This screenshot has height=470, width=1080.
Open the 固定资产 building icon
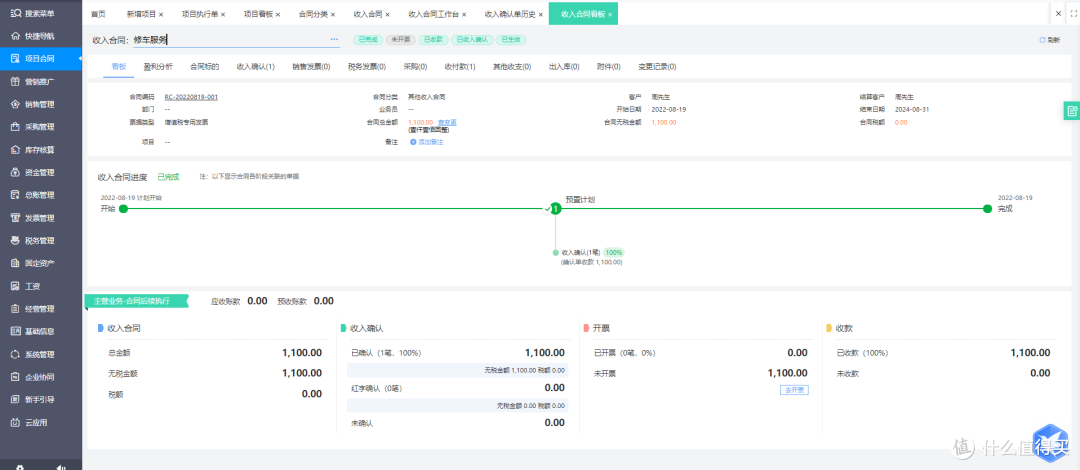pyautogui.click(x=15, y=263)
